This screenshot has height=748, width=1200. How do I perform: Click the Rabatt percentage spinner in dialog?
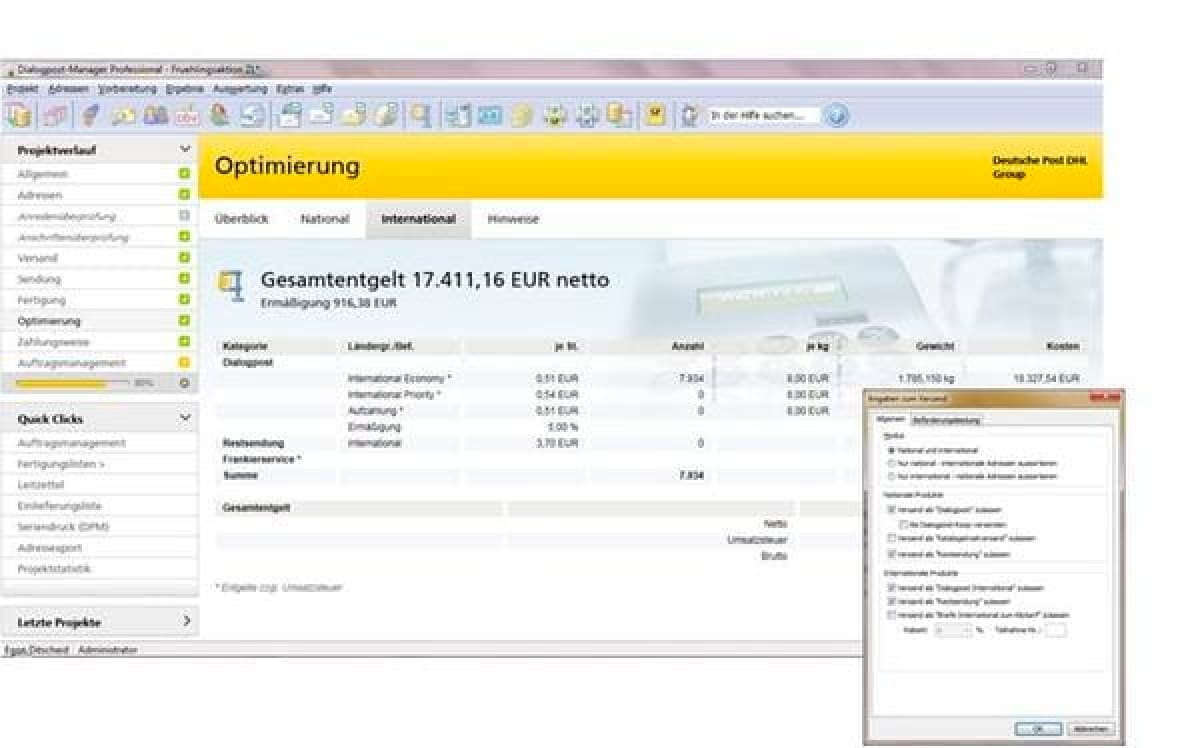click(x=952, y=631)
